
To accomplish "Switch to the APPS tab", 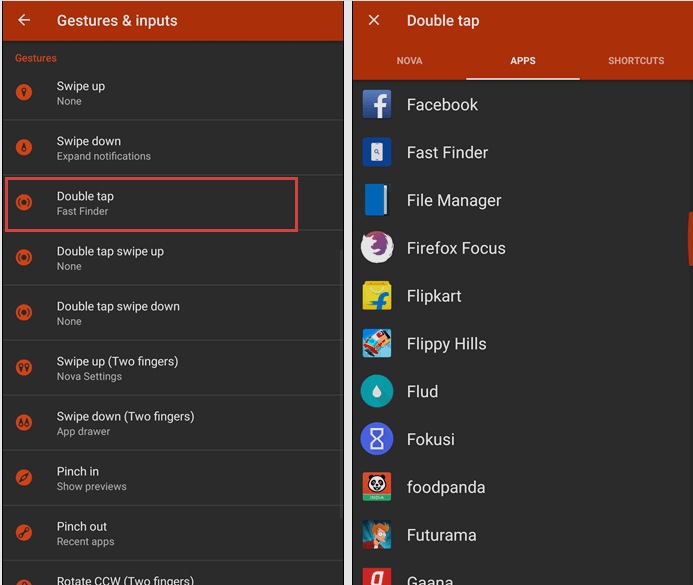I will pyautogui.click(x=523, y=61).
